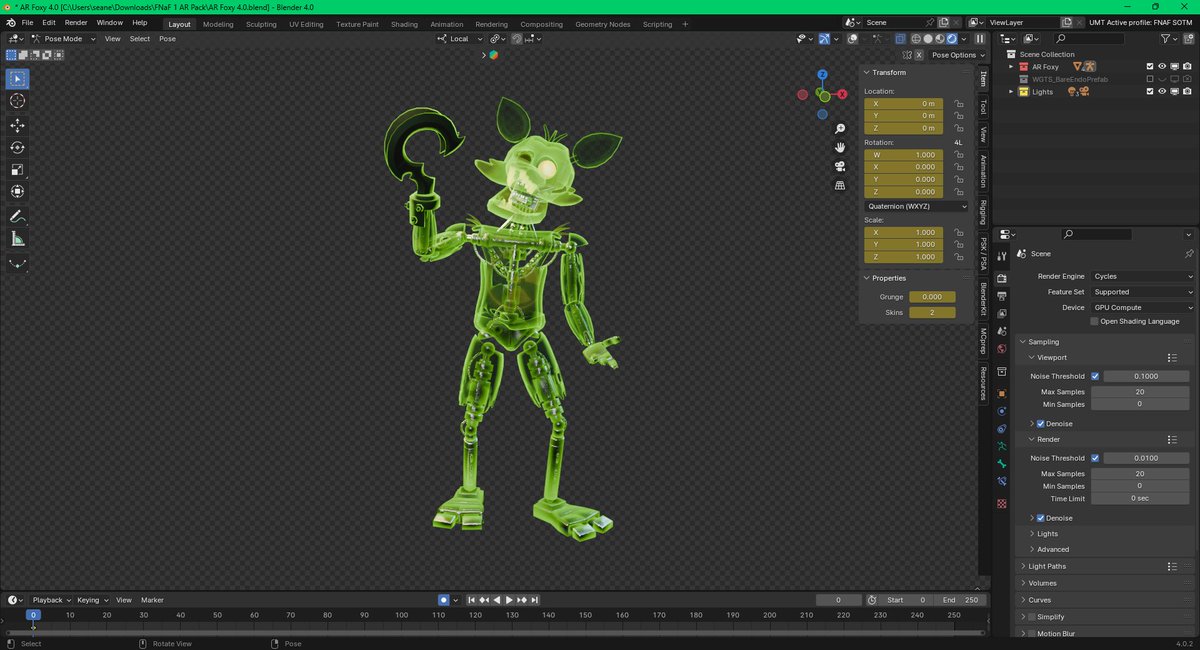
Task: Click the zoom magnifier viewport icon
Action: click(x=840, y=129)
